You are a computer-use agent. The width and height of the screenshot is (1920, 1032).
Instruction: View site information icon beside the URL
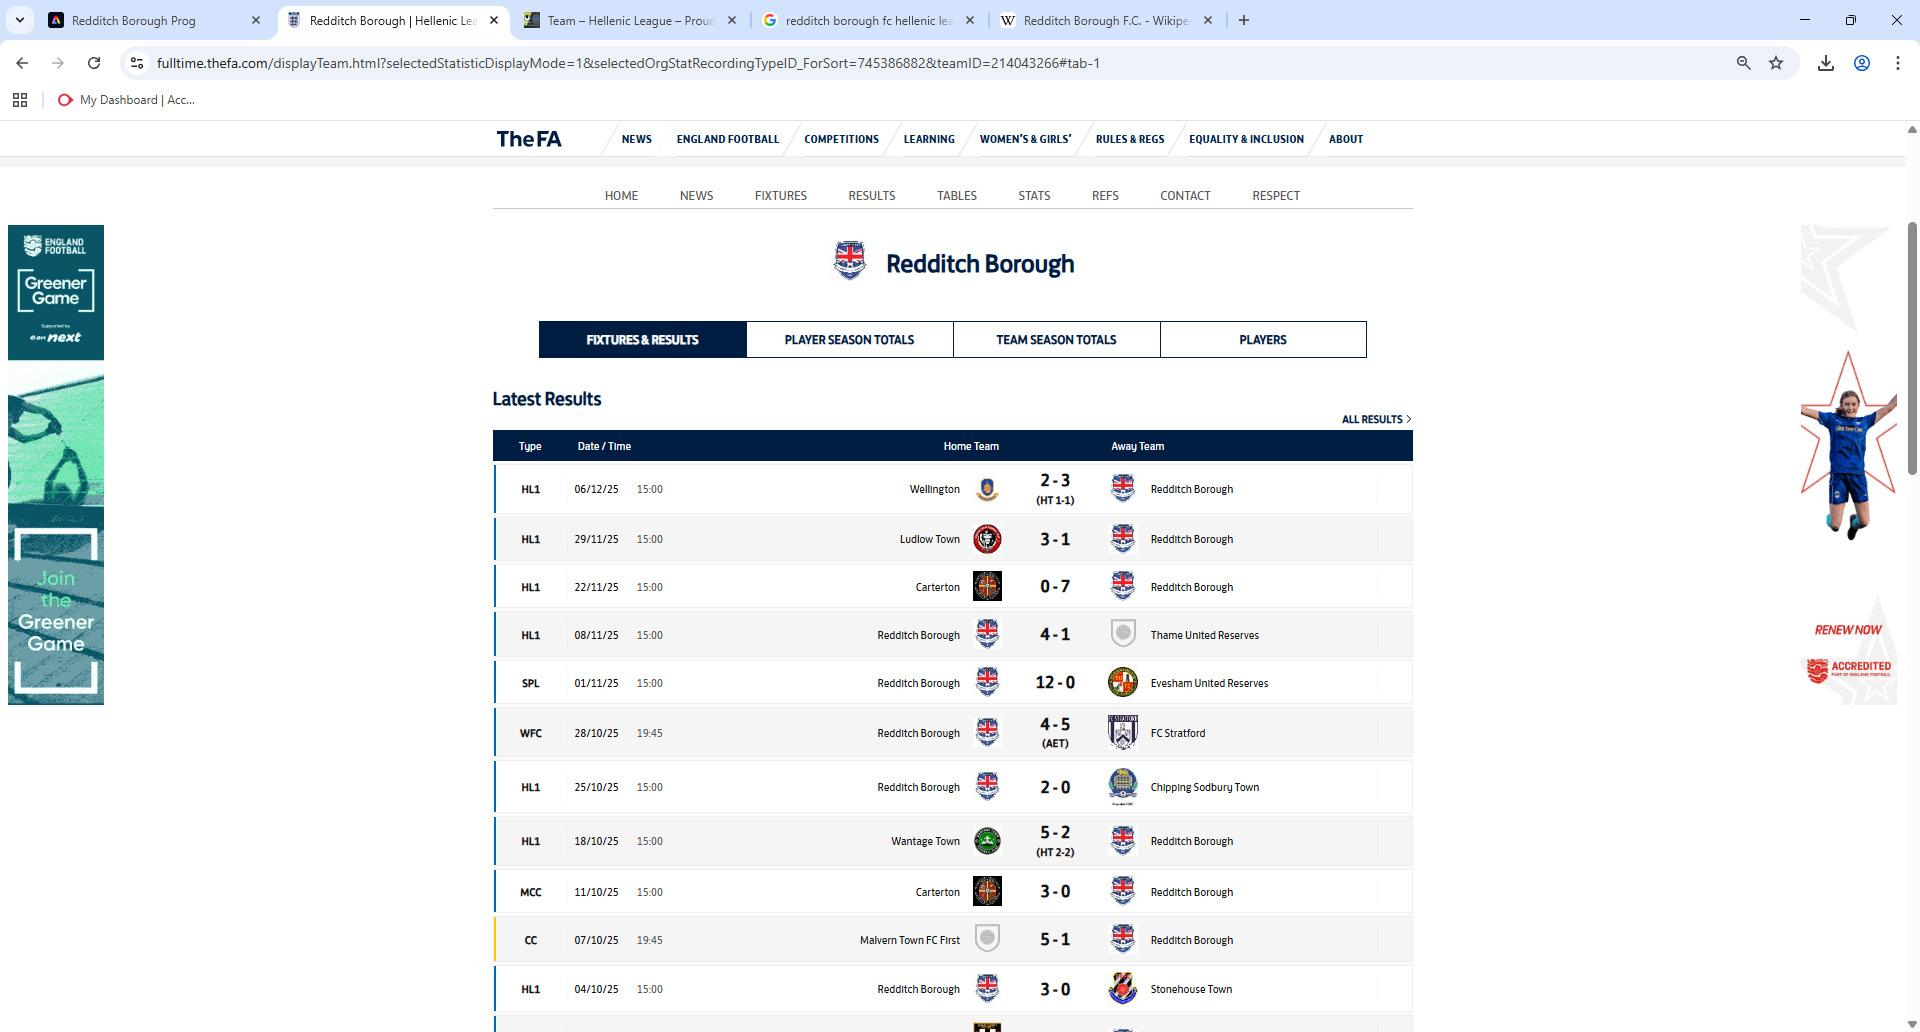(137, 63)
